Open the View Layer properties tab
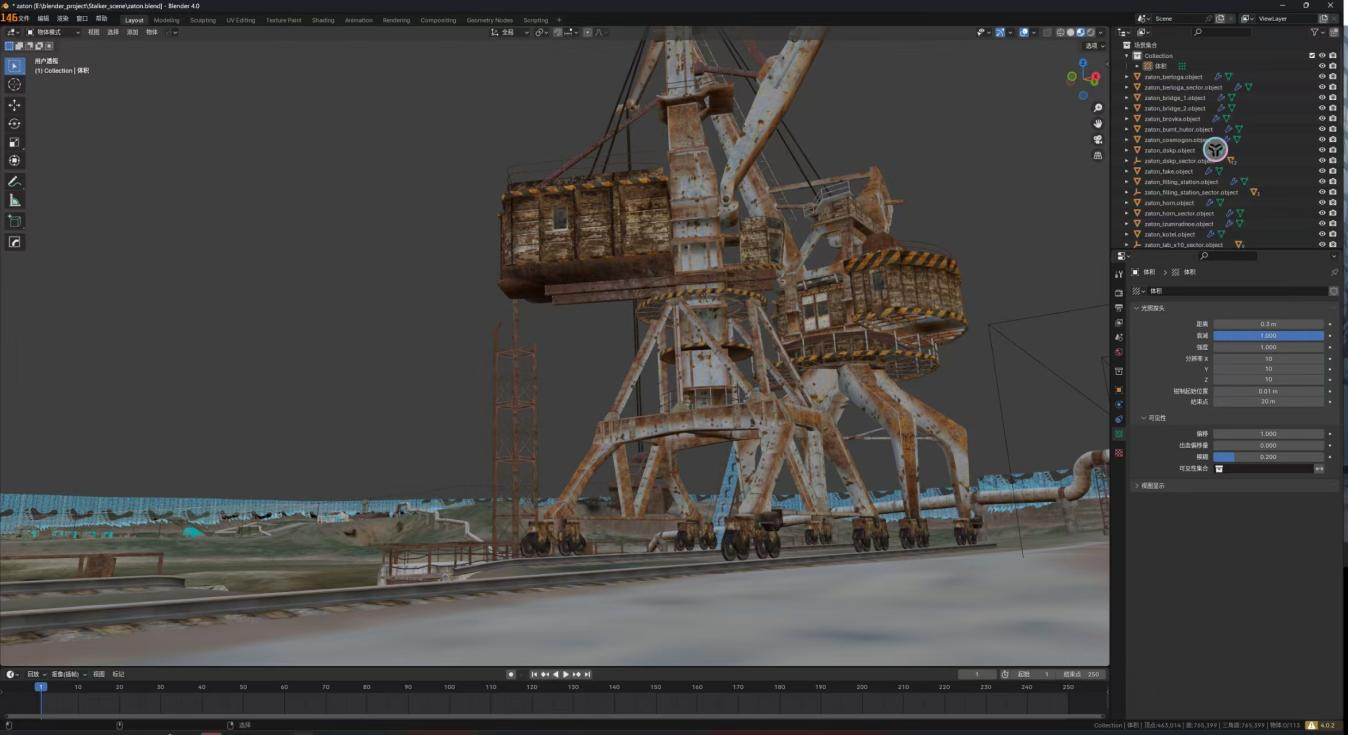The image size is (1348, 735). (1119, 323)
